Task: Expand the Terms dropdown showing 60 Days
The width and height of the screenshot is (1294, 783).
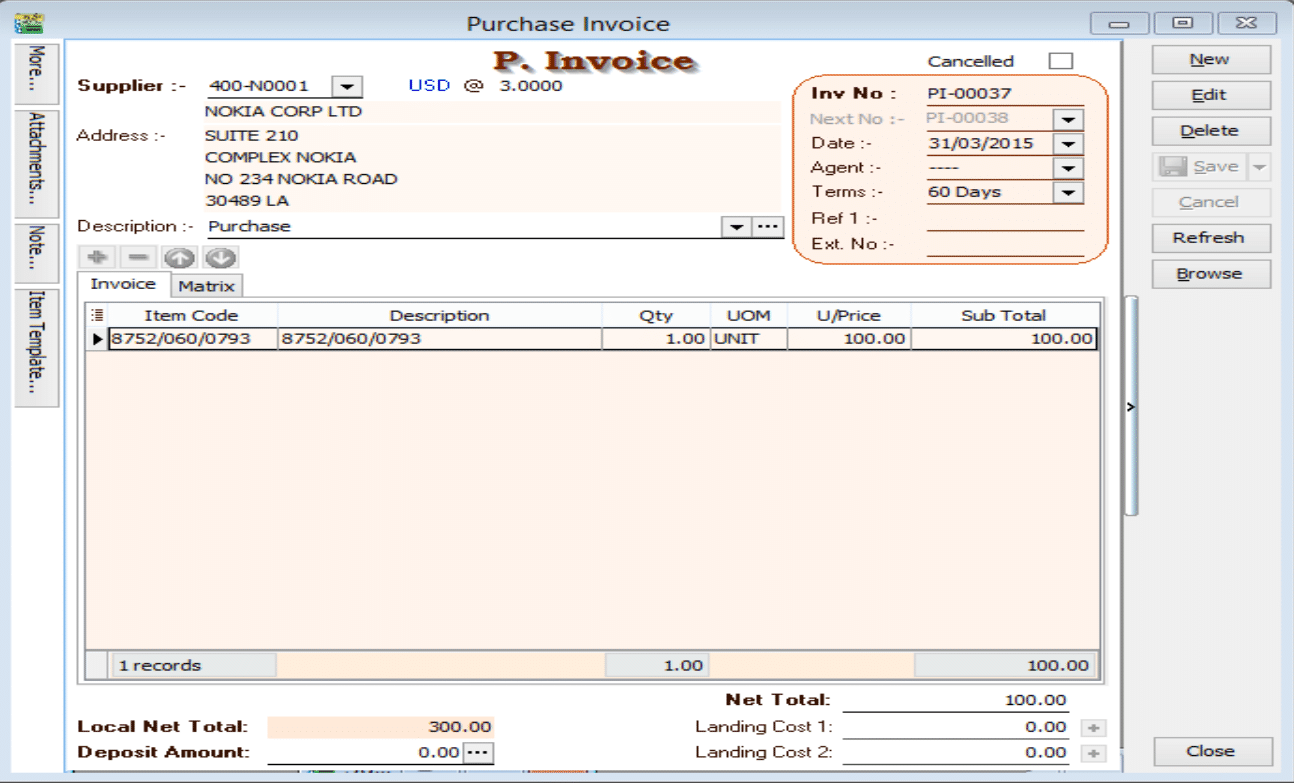Action: point(1069,193)
